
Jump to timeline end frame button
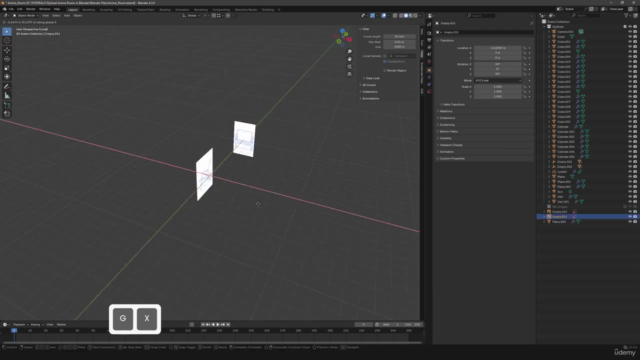[228, 324]
